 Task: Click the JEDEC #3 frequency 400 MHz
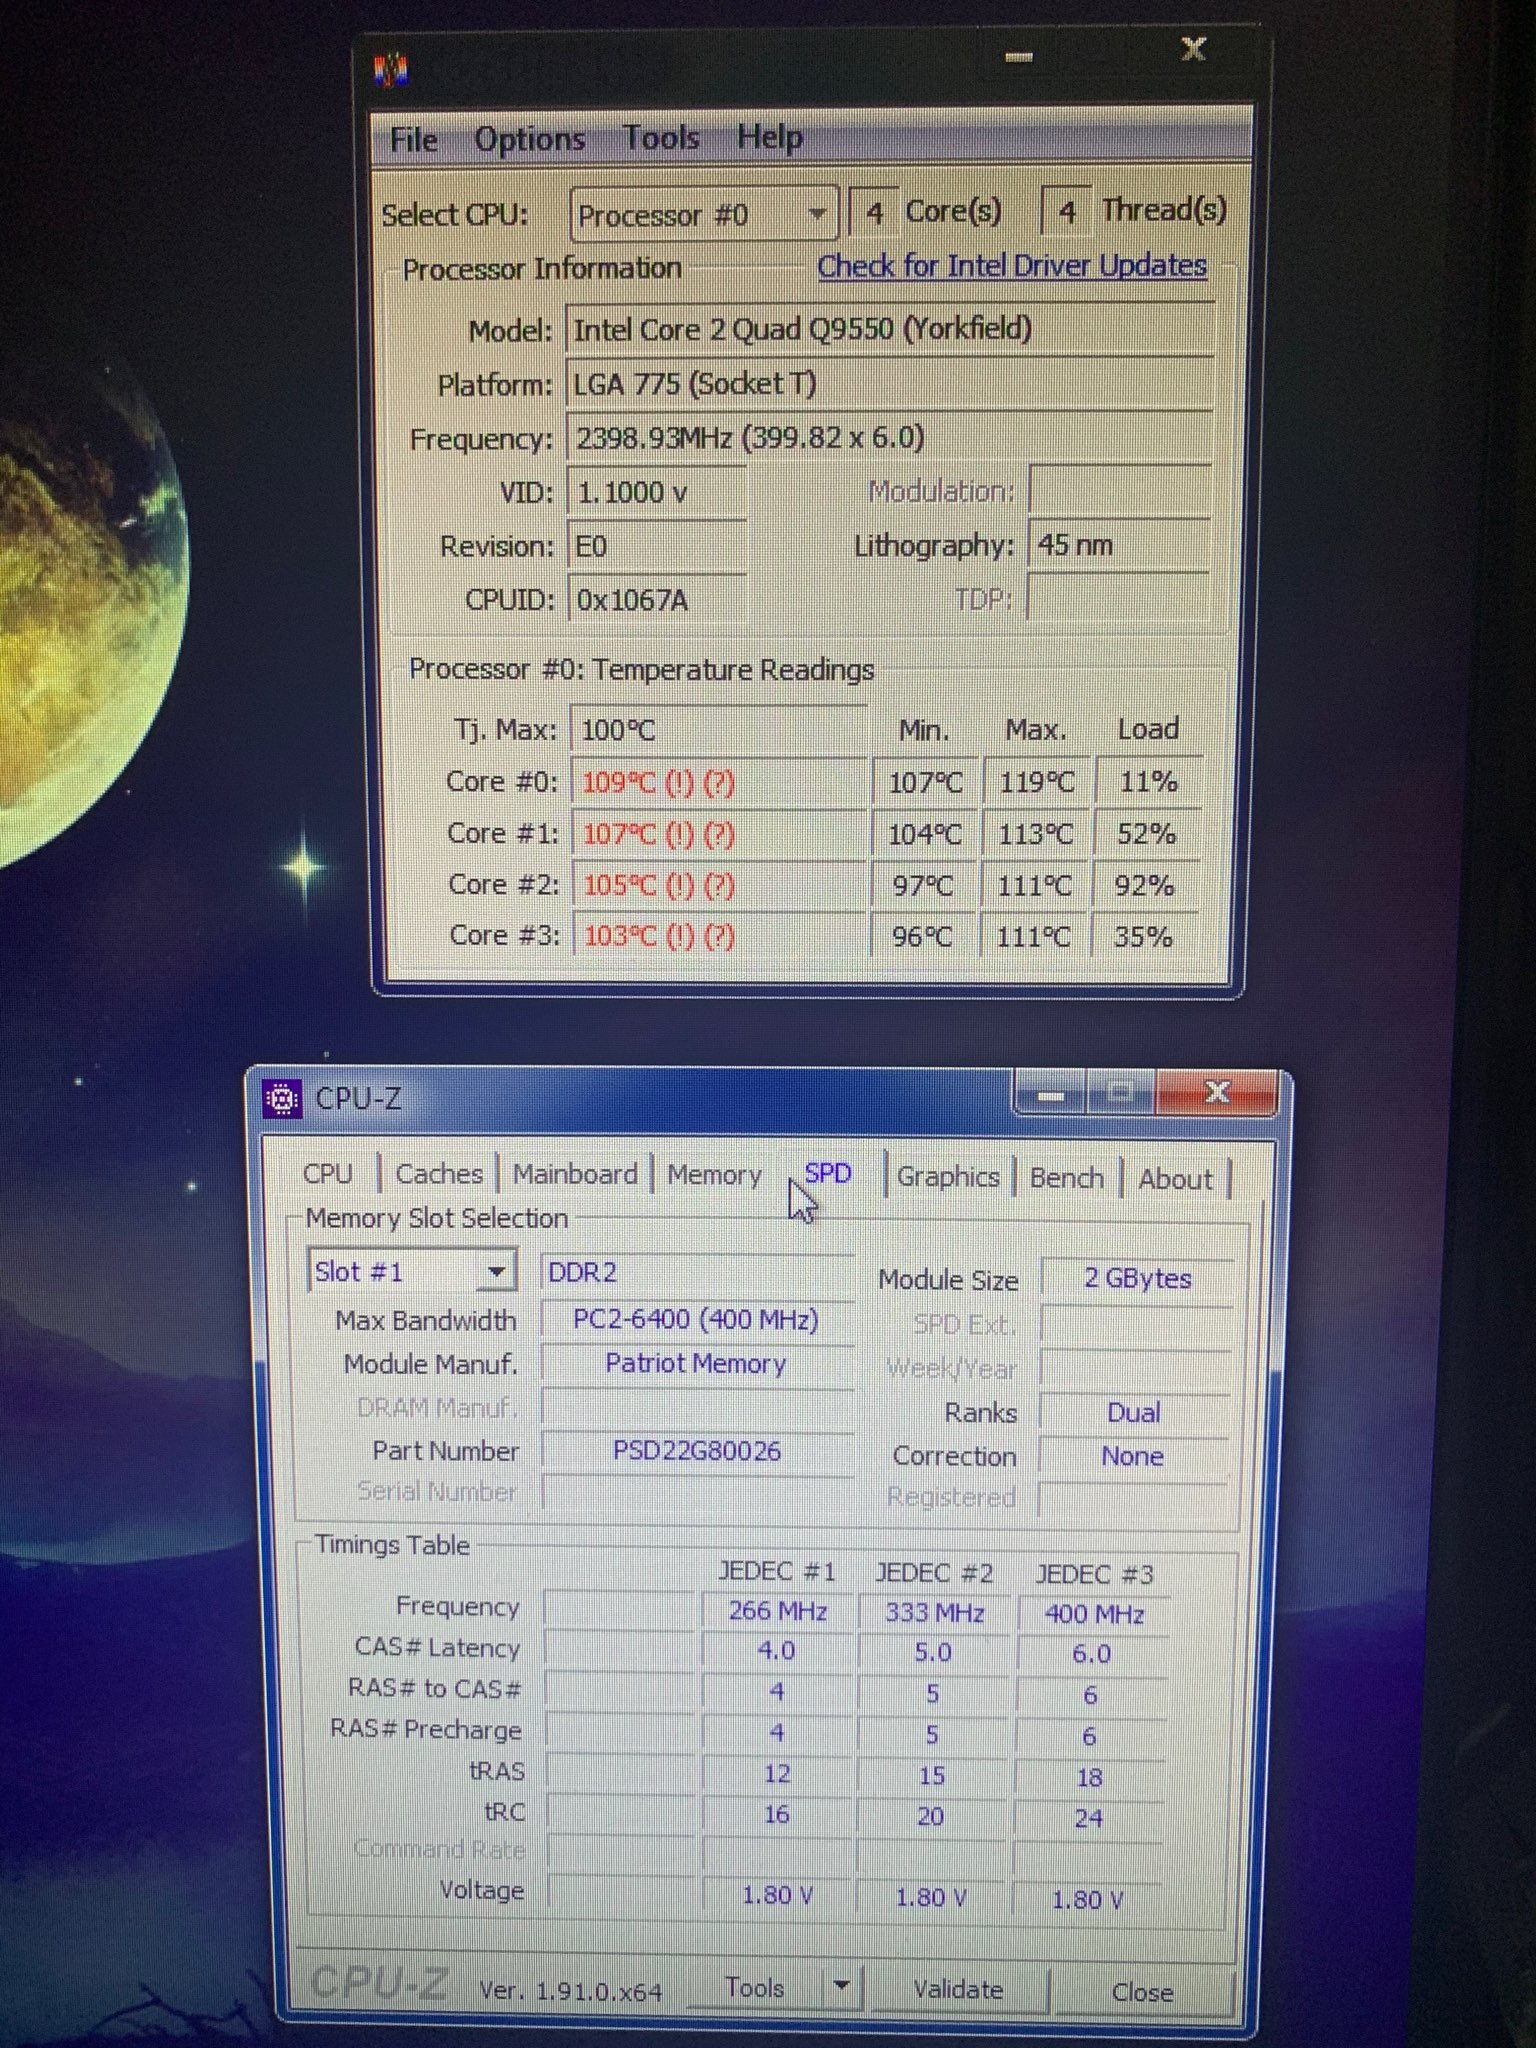pos(1093,1614)
